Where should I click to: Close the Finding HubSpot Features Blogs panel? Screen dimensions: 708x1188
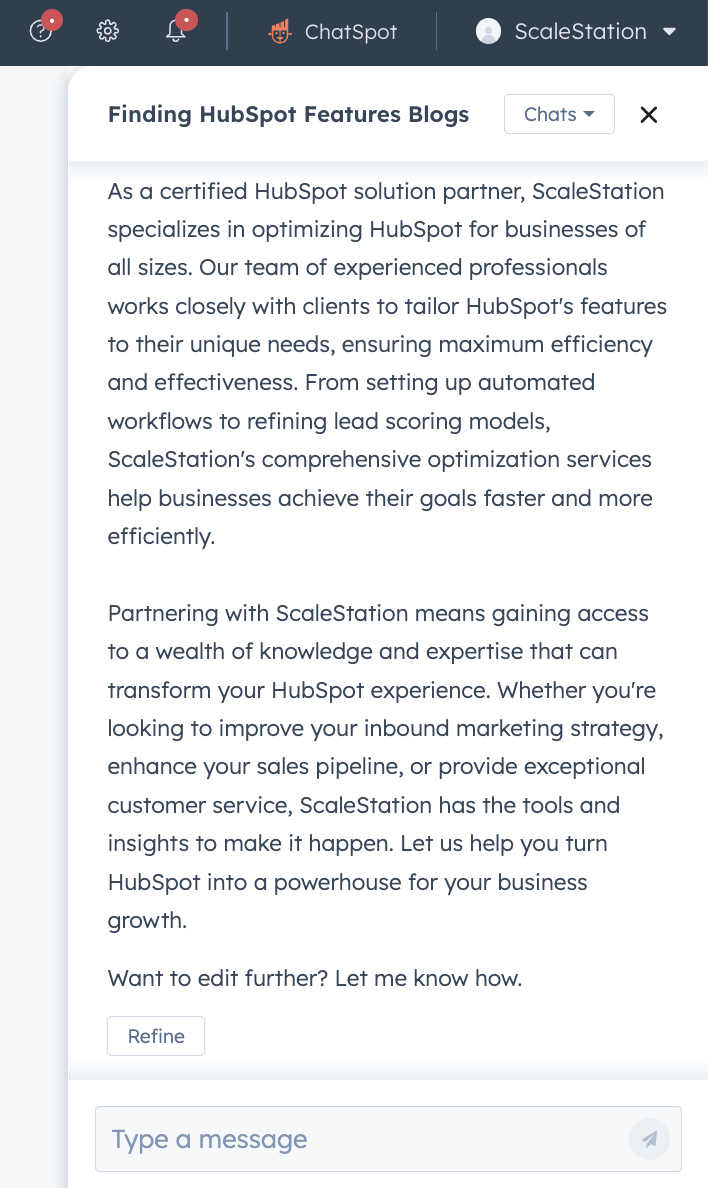pos(648,114)
